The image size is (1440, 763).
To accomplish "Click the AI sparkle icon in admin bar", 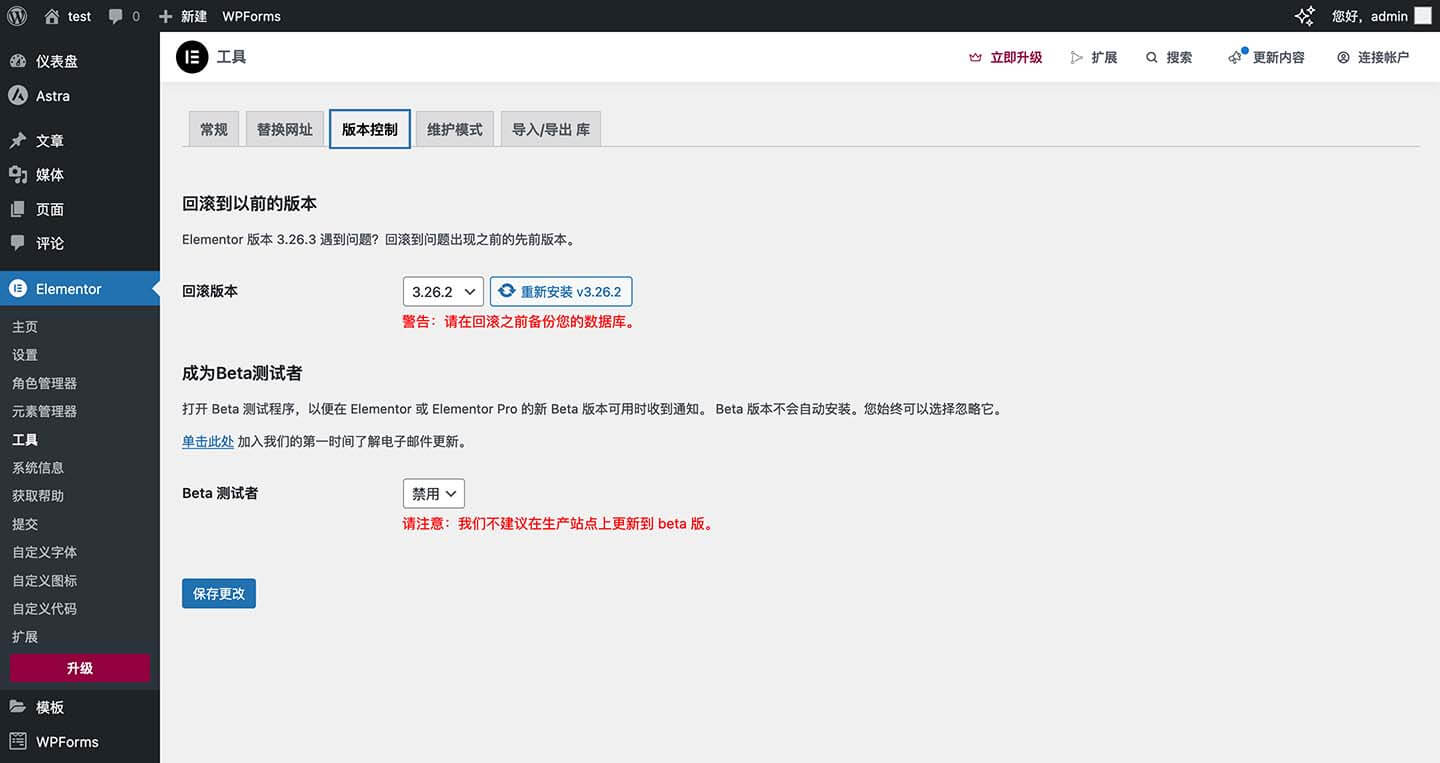I will pos(1305,16).
